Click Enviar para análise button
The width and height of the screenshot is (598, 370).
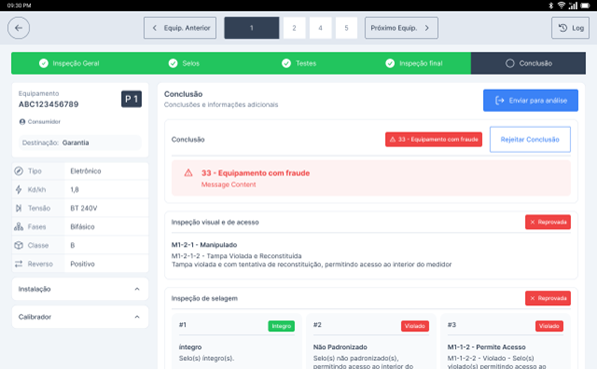coord(530,100)
